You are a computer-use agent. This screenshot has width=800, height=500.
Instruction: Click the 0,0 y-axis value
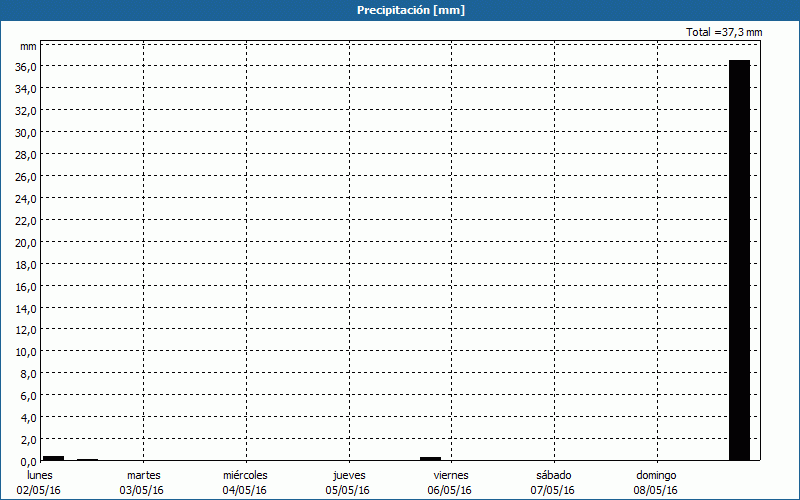(x=29, y=461)
